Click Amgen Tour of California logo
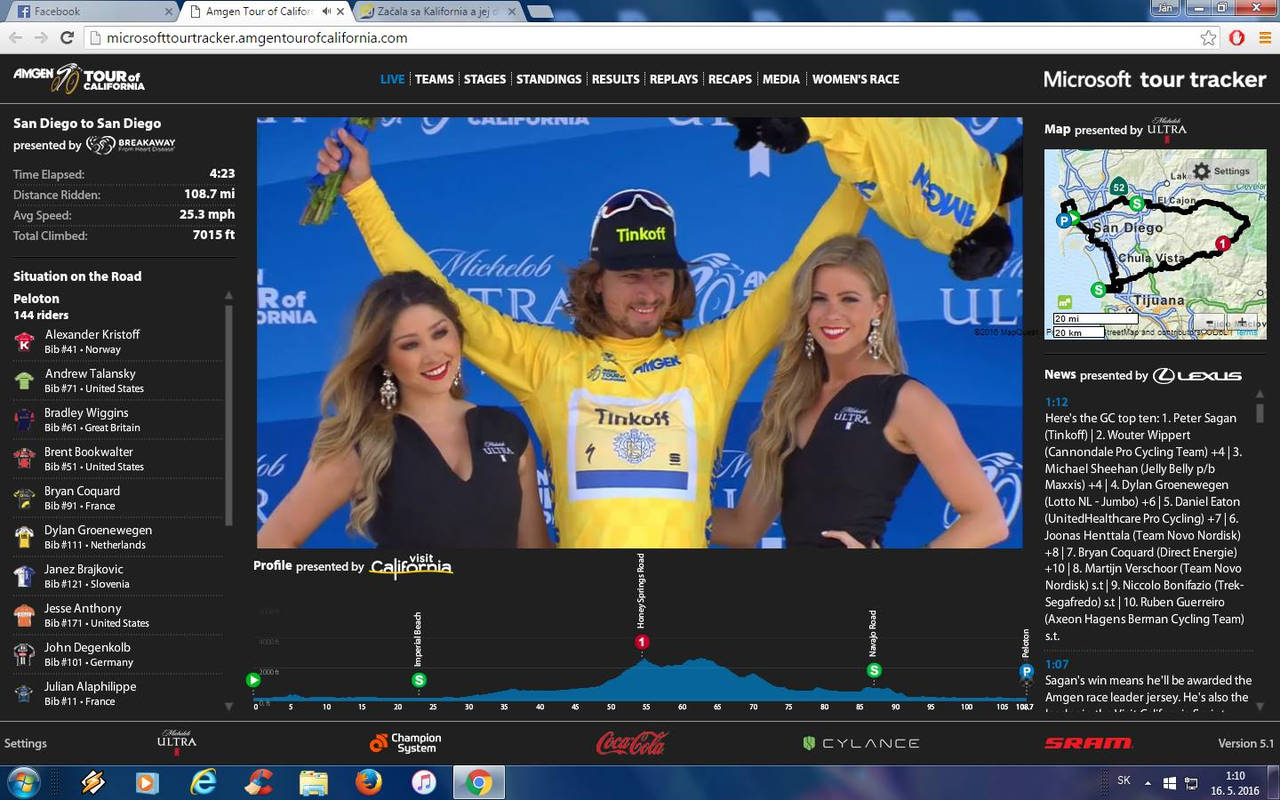 77,79
